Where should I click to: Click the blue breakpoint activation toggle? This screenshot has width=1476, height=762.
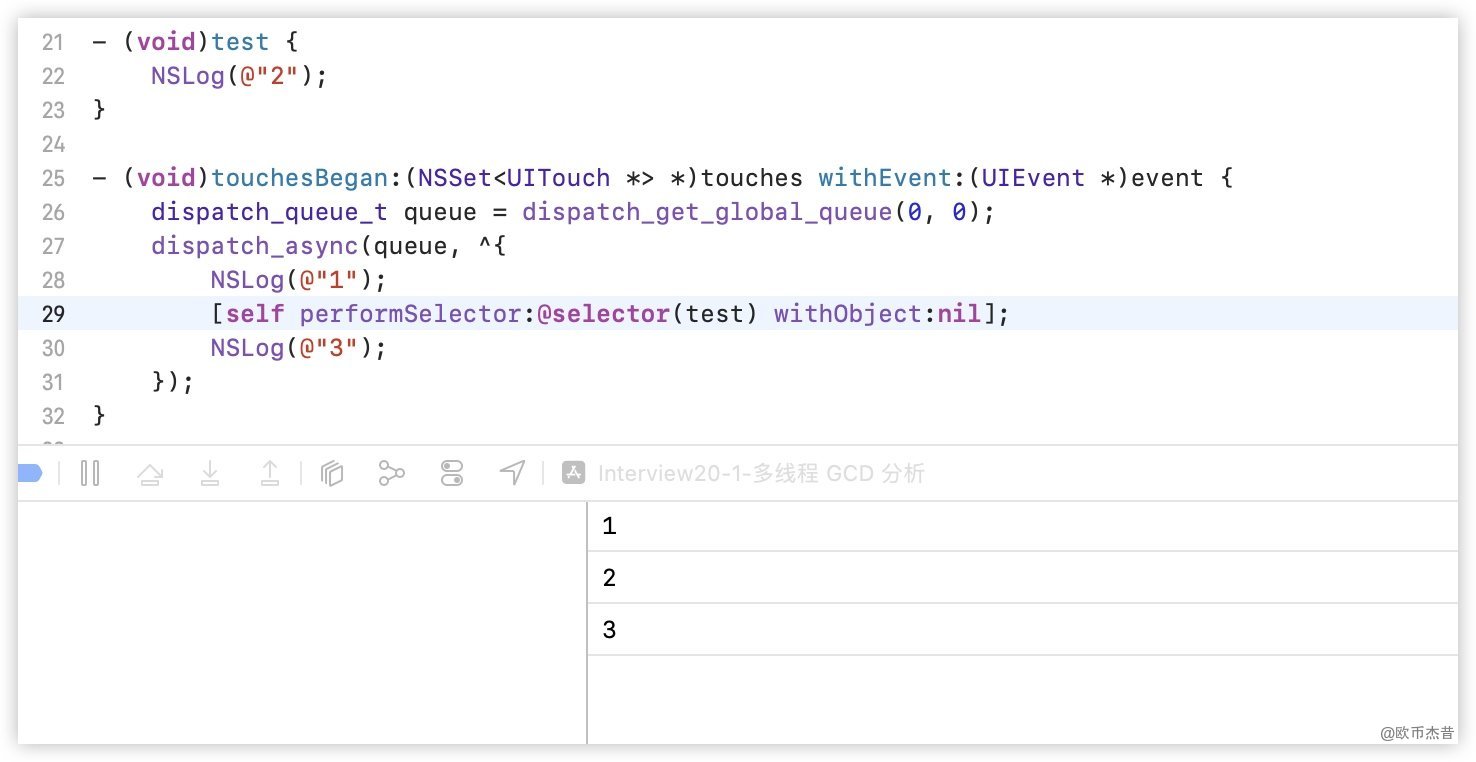click(30, 473)
